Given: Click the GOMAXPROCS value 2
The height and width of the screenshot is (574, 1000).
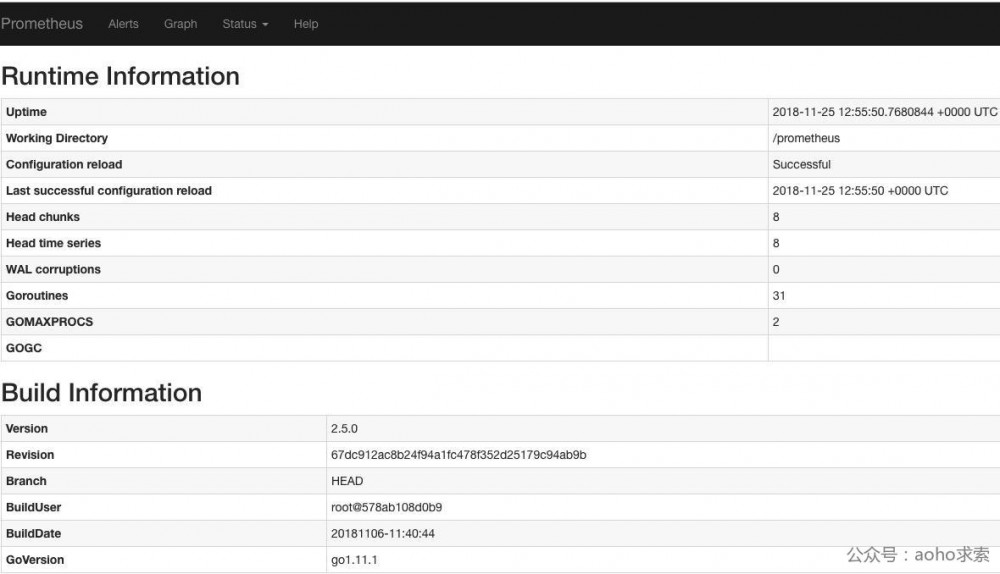Looking at the screenshot, I should [776, 321].
